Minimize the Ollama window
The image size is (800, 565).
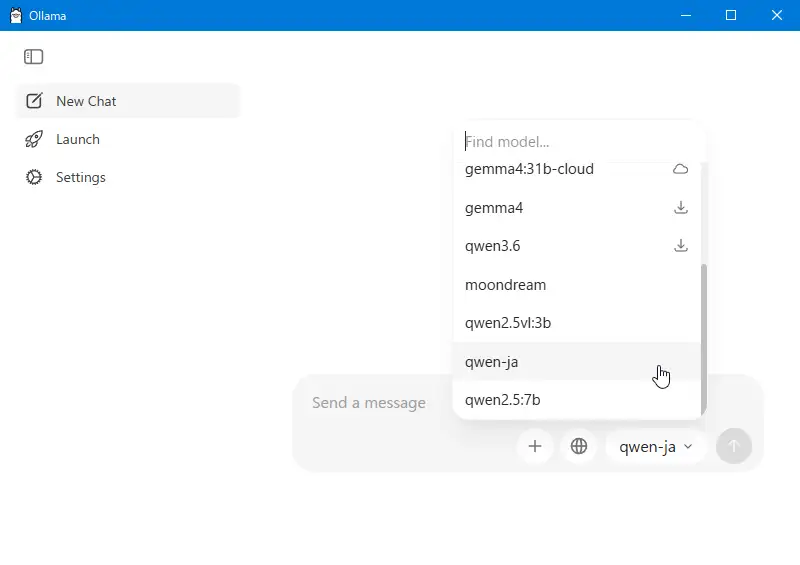686,15
